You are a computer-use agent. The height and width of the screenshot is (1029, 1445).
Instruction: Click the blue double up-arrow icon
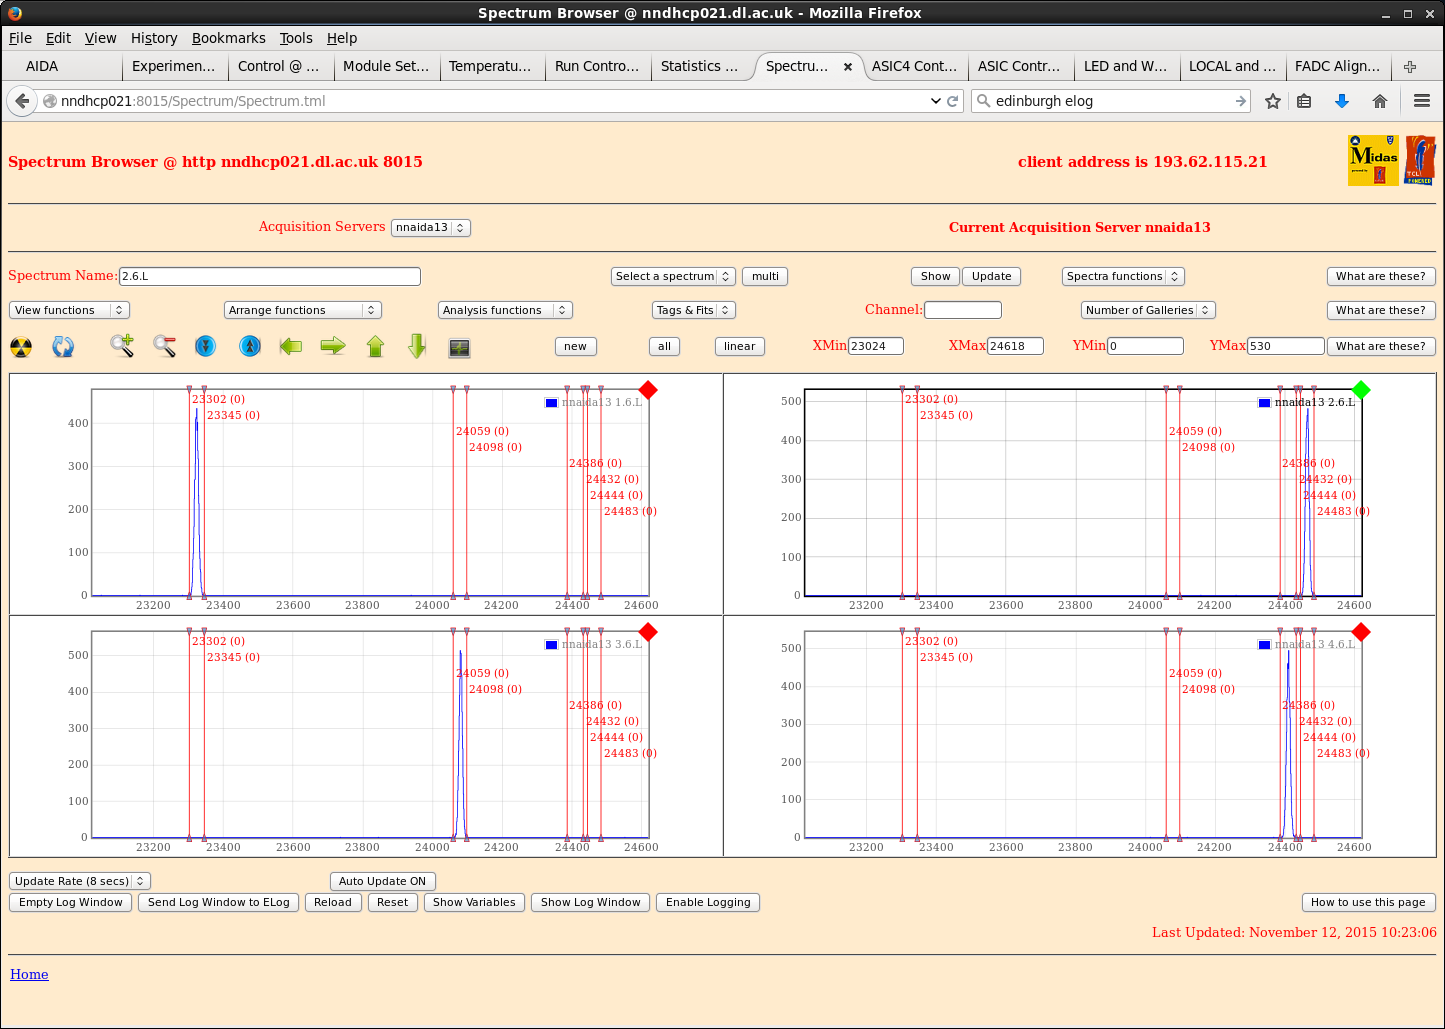[x=250, y=346]
